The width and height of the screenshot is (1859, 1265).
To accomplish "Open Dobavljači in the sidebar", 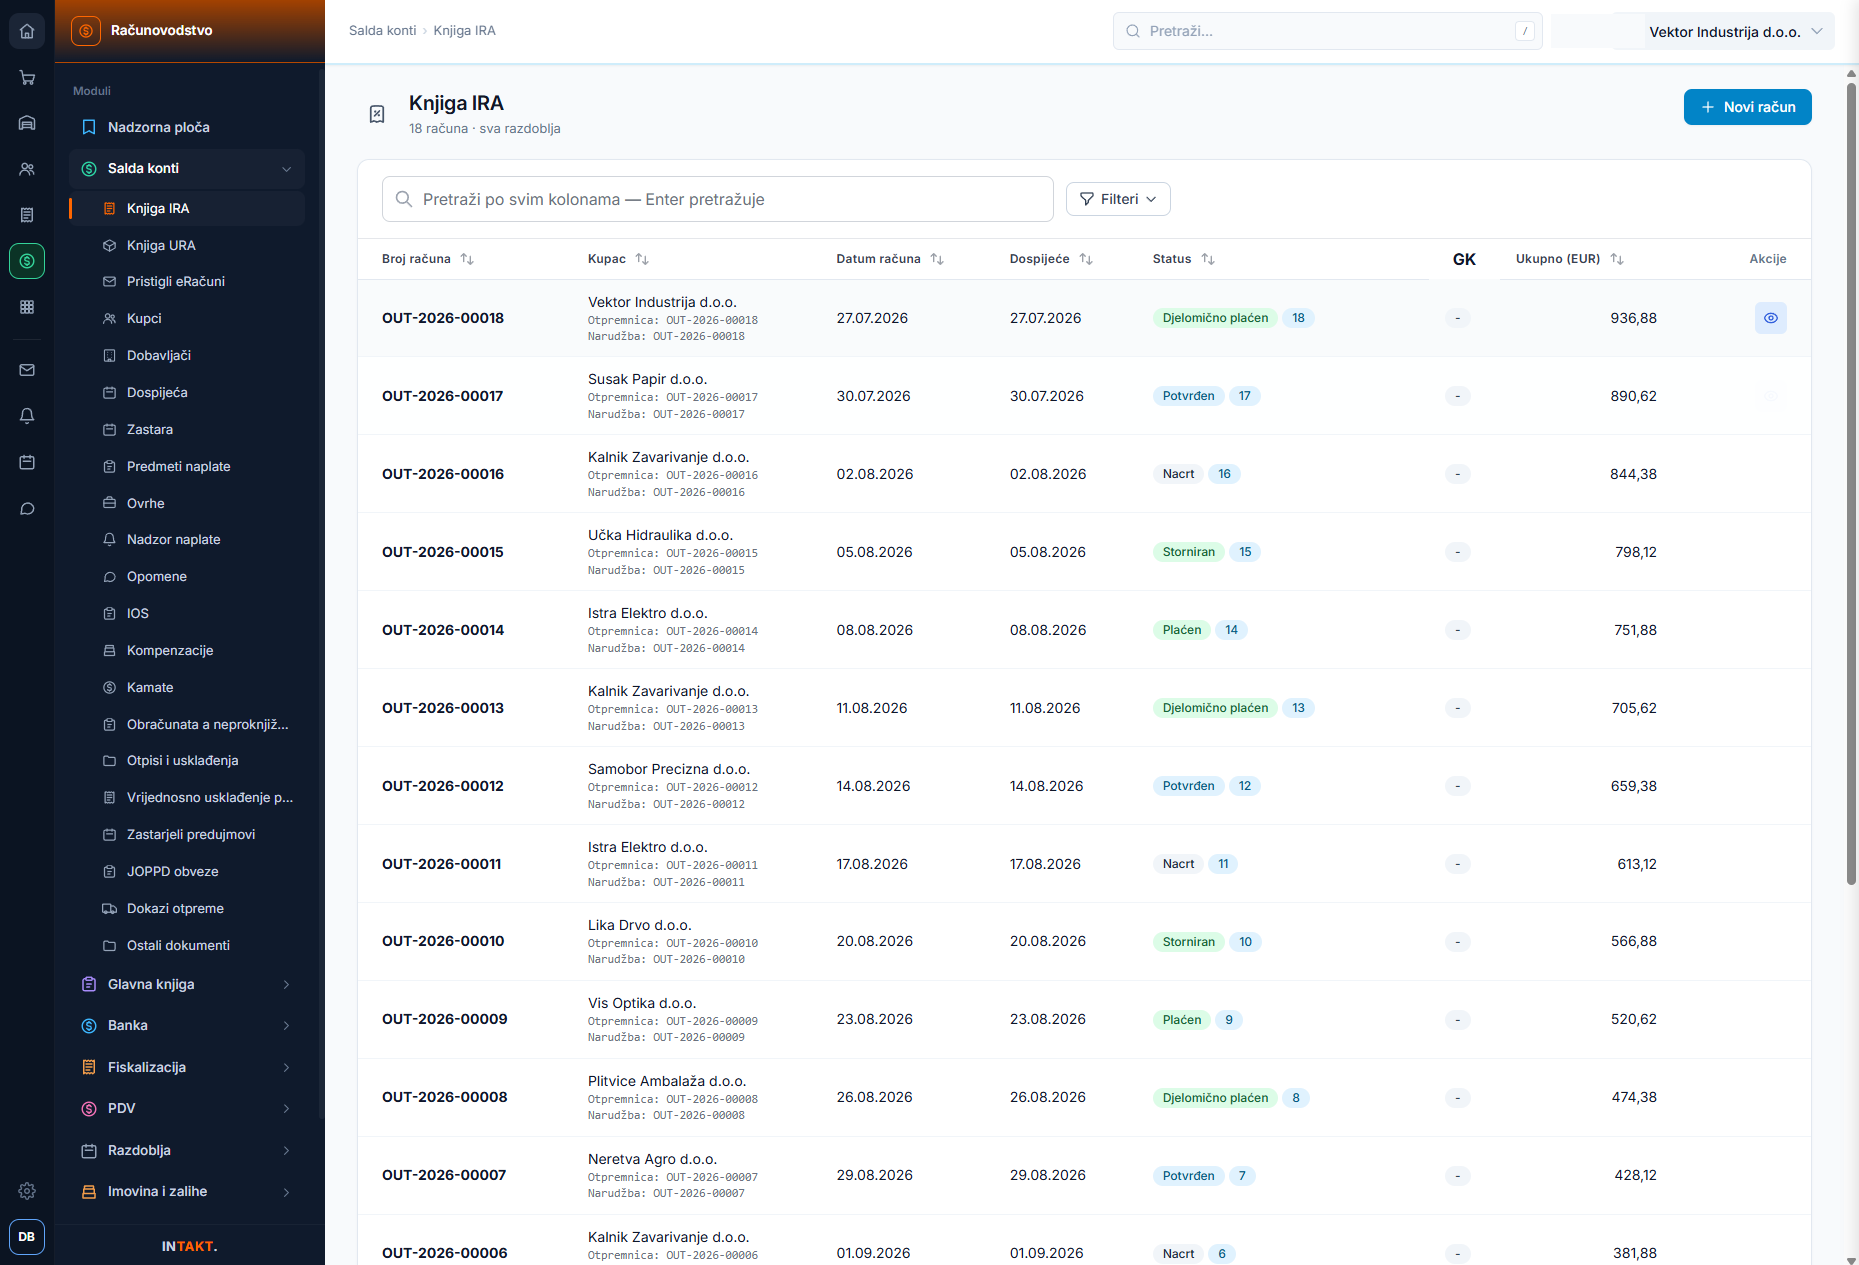I will click(187, 356).
